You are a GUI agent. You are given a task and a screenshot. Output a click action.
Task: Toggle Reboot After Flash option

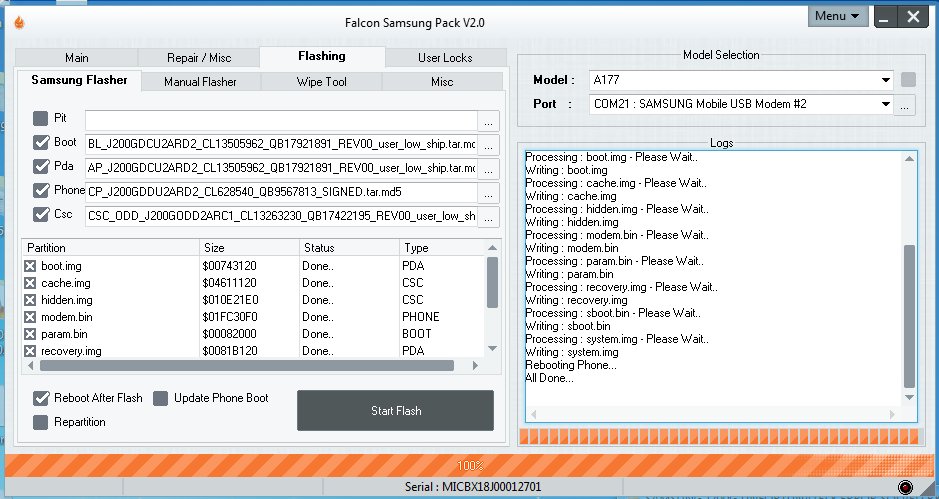coord(41,398)
